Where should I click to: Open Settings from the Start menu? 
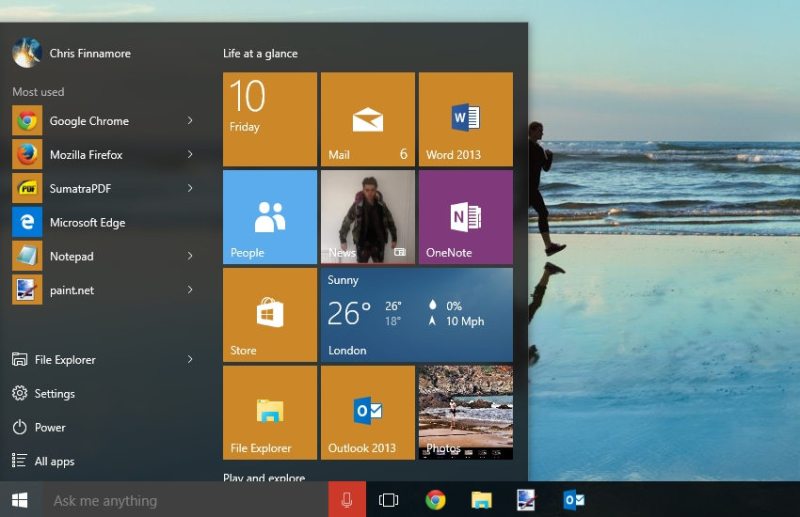click(x=43, y=393)
